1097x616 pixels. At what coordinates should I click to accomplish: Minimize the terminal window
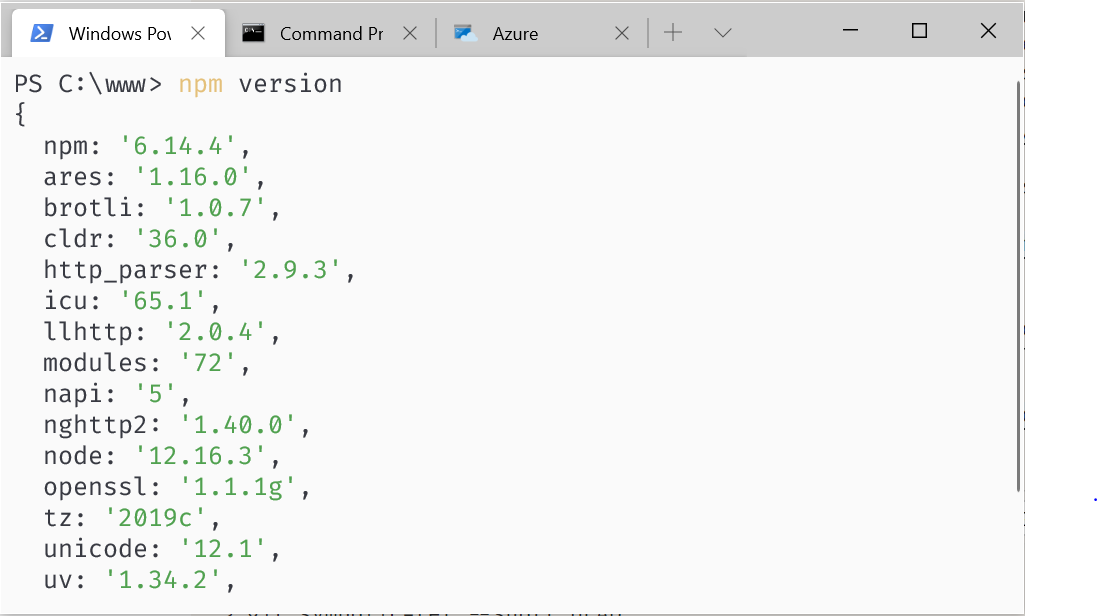pyautogui.click(x=850, y=31)
